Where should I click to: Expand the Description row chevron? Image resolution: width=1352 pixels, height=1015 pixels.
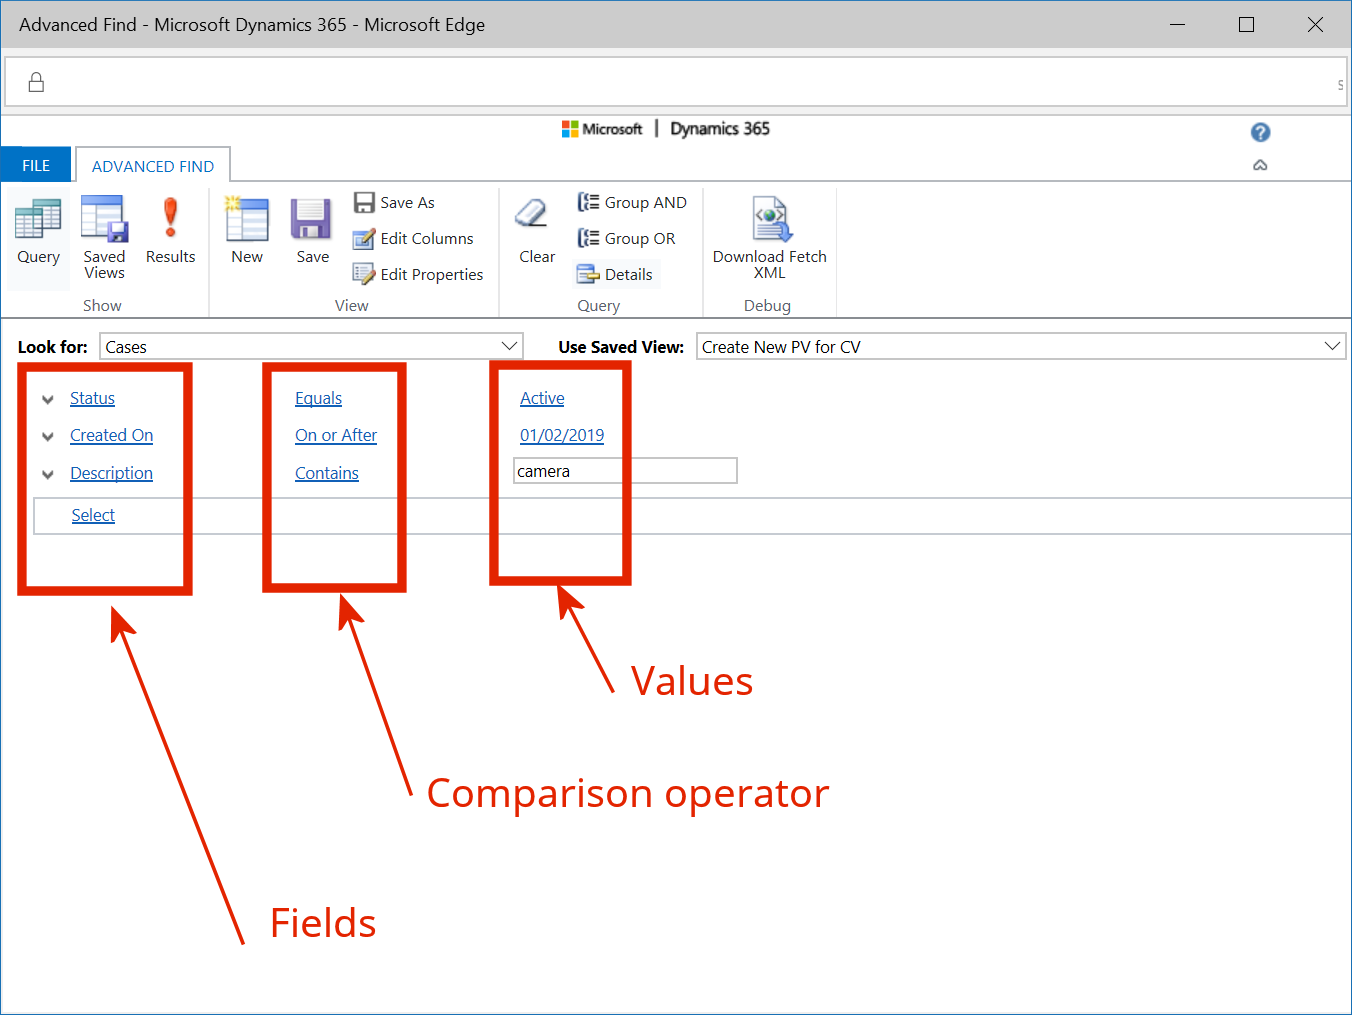click(47, 474)
